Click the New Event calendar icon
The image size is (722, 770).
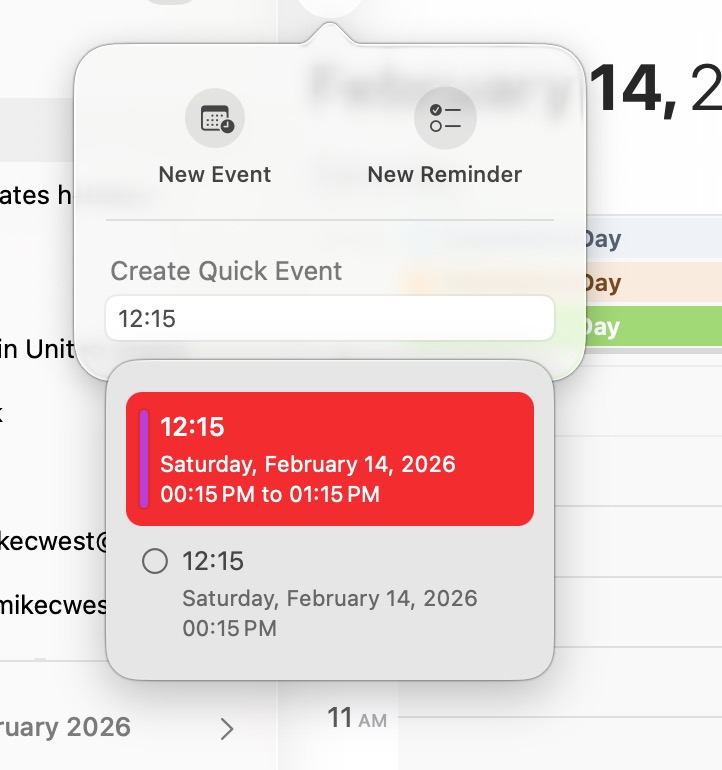(x=215, y=118)
